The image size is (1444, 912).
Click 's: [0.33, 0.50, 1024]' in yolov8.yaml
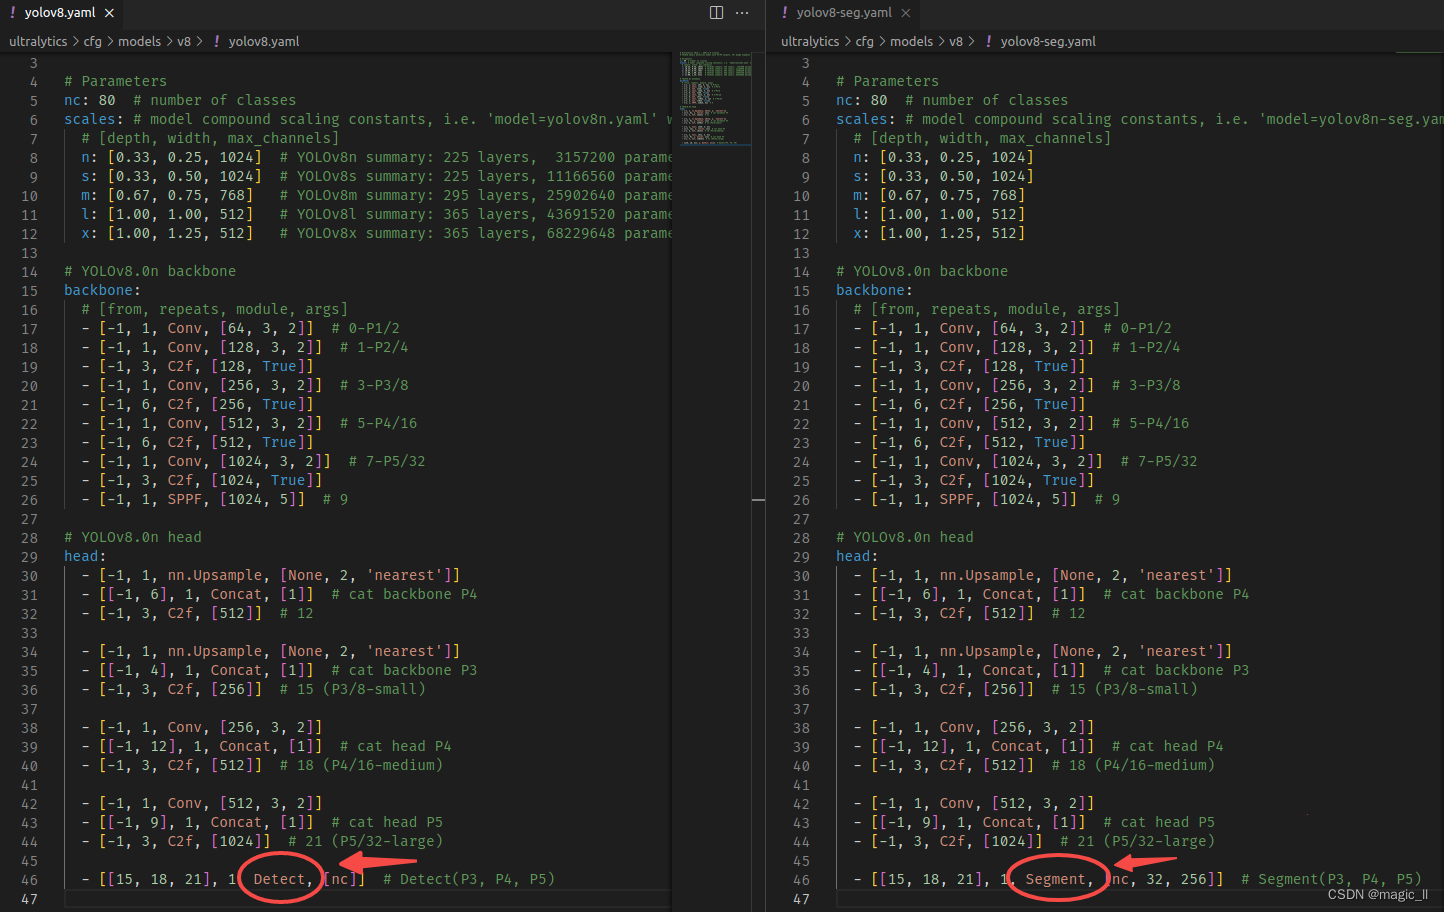171,176
